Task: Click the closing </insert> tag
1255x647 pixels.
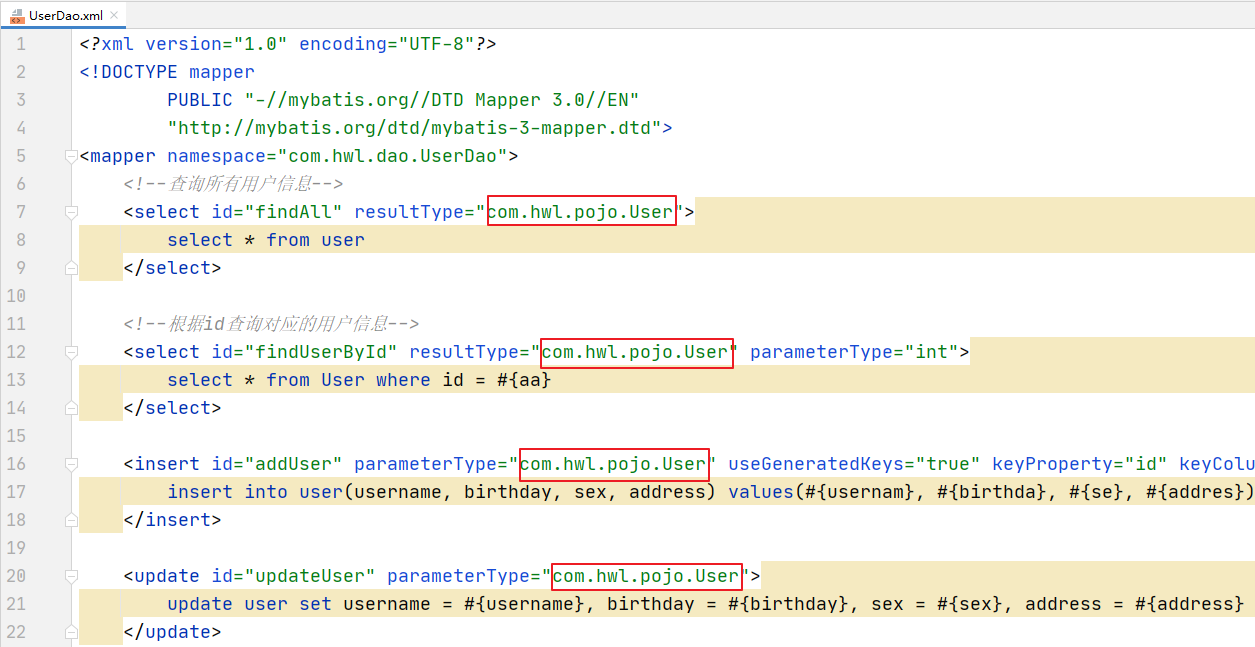Action: coord(173,520)
